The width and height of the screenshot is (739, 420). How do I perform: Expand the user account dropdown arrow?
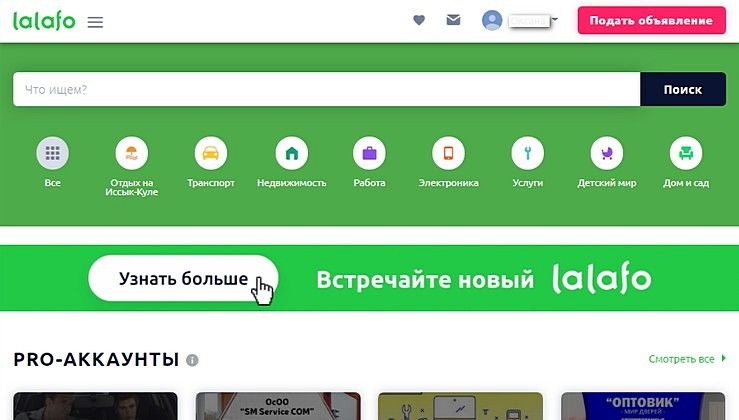555,20
